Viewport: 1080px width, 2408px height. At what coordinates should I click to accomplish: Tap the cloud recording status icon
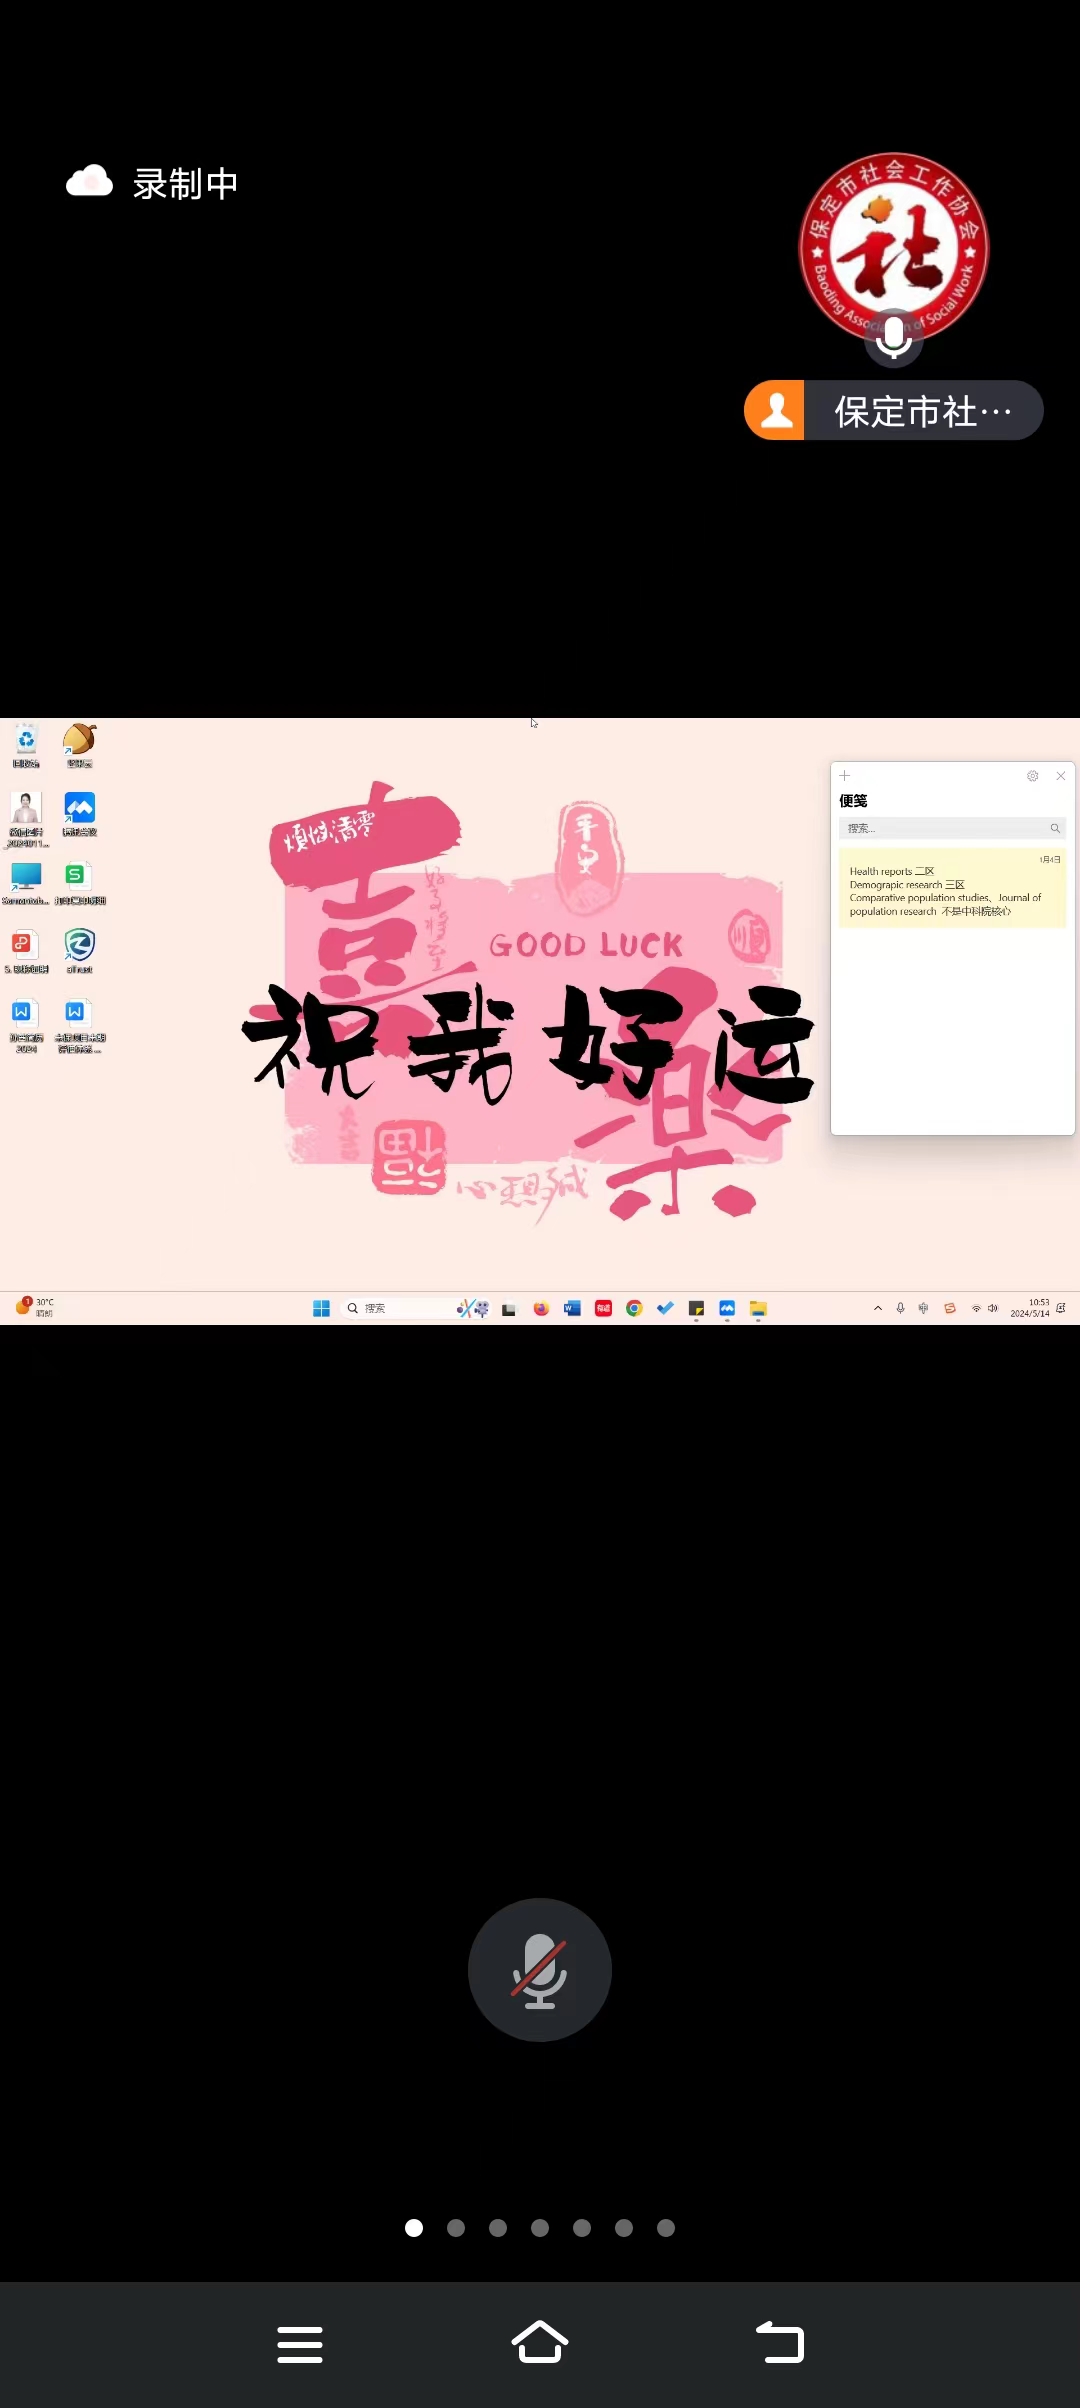click(x=90, y=182)
